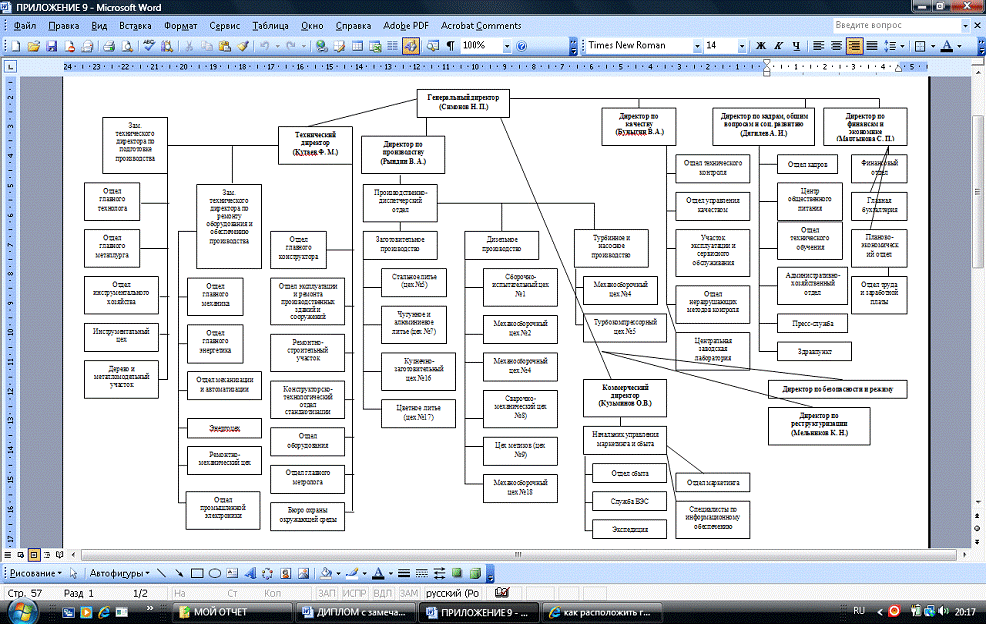Apply 3-D Style to the shape
The height and width of the screenshot is (624, 986).
click(475, 573)
